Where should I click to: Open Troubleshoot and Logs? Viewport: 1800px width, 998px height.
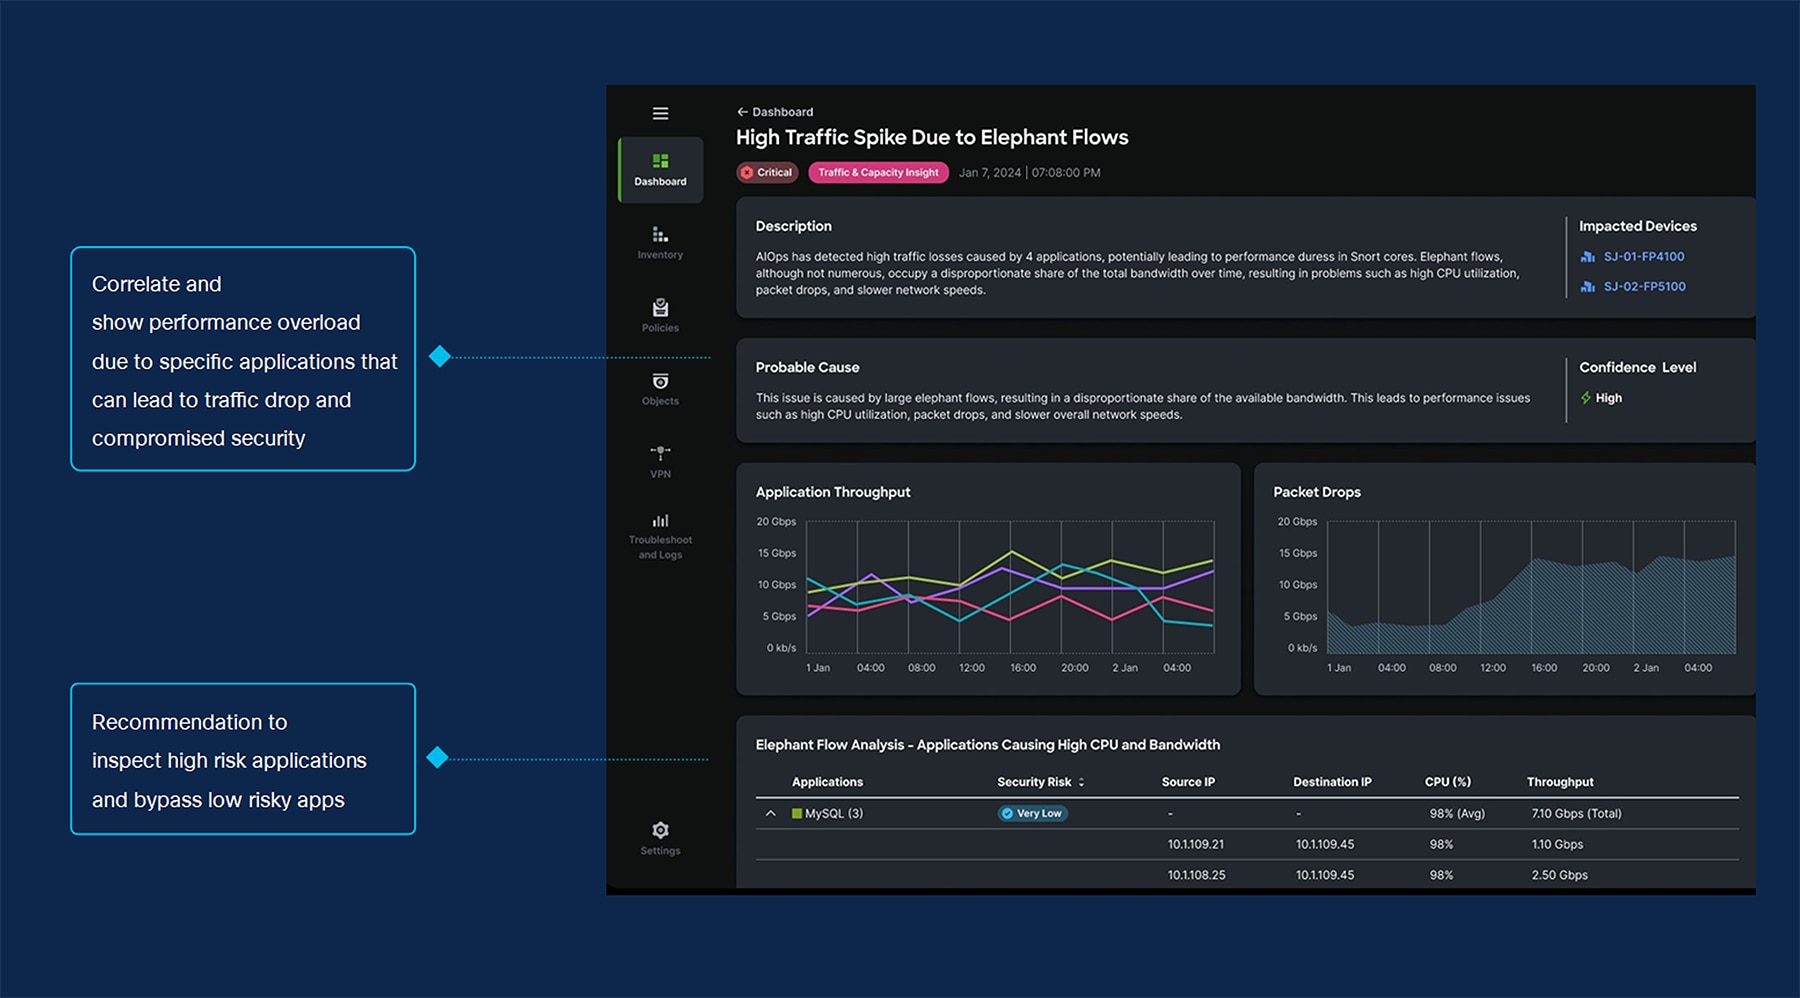click(x=660, y=533)
